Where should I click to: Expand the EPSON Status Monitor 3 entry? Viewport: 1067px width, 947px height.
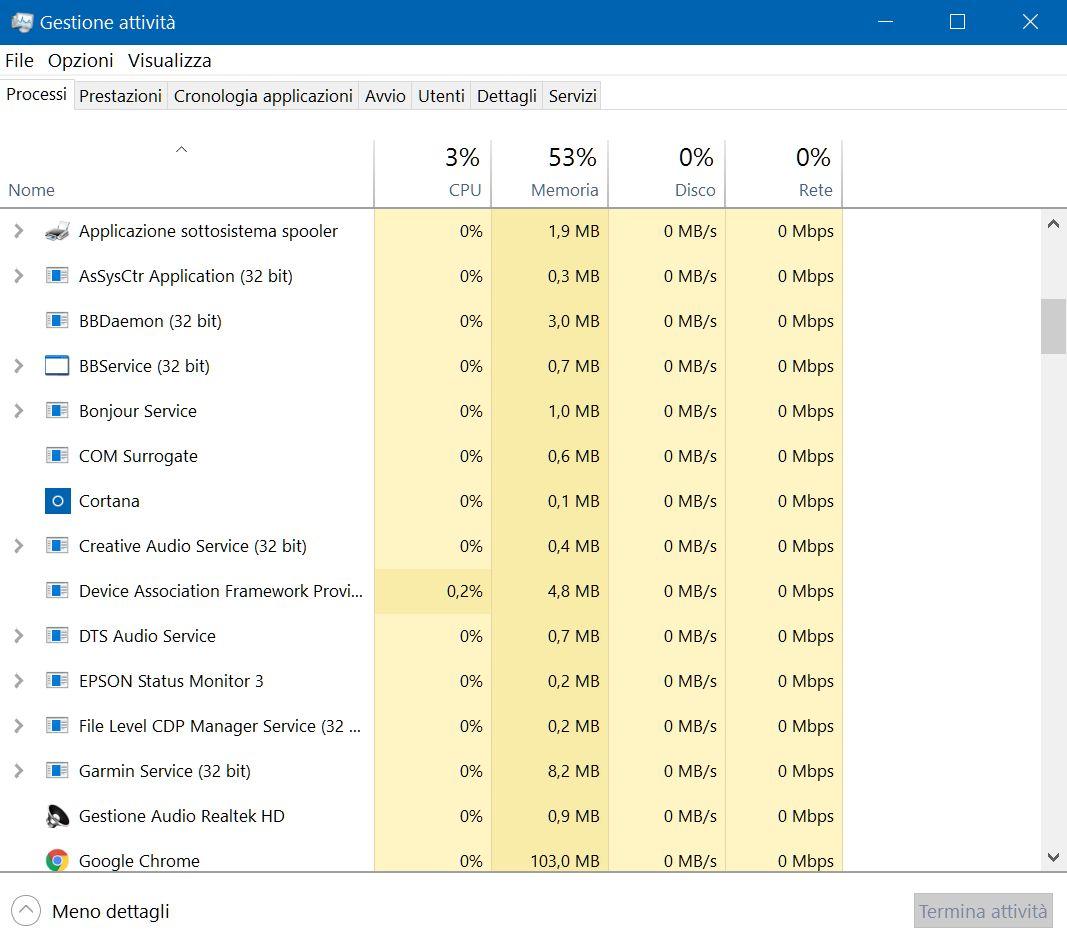[x=18, y=681]
